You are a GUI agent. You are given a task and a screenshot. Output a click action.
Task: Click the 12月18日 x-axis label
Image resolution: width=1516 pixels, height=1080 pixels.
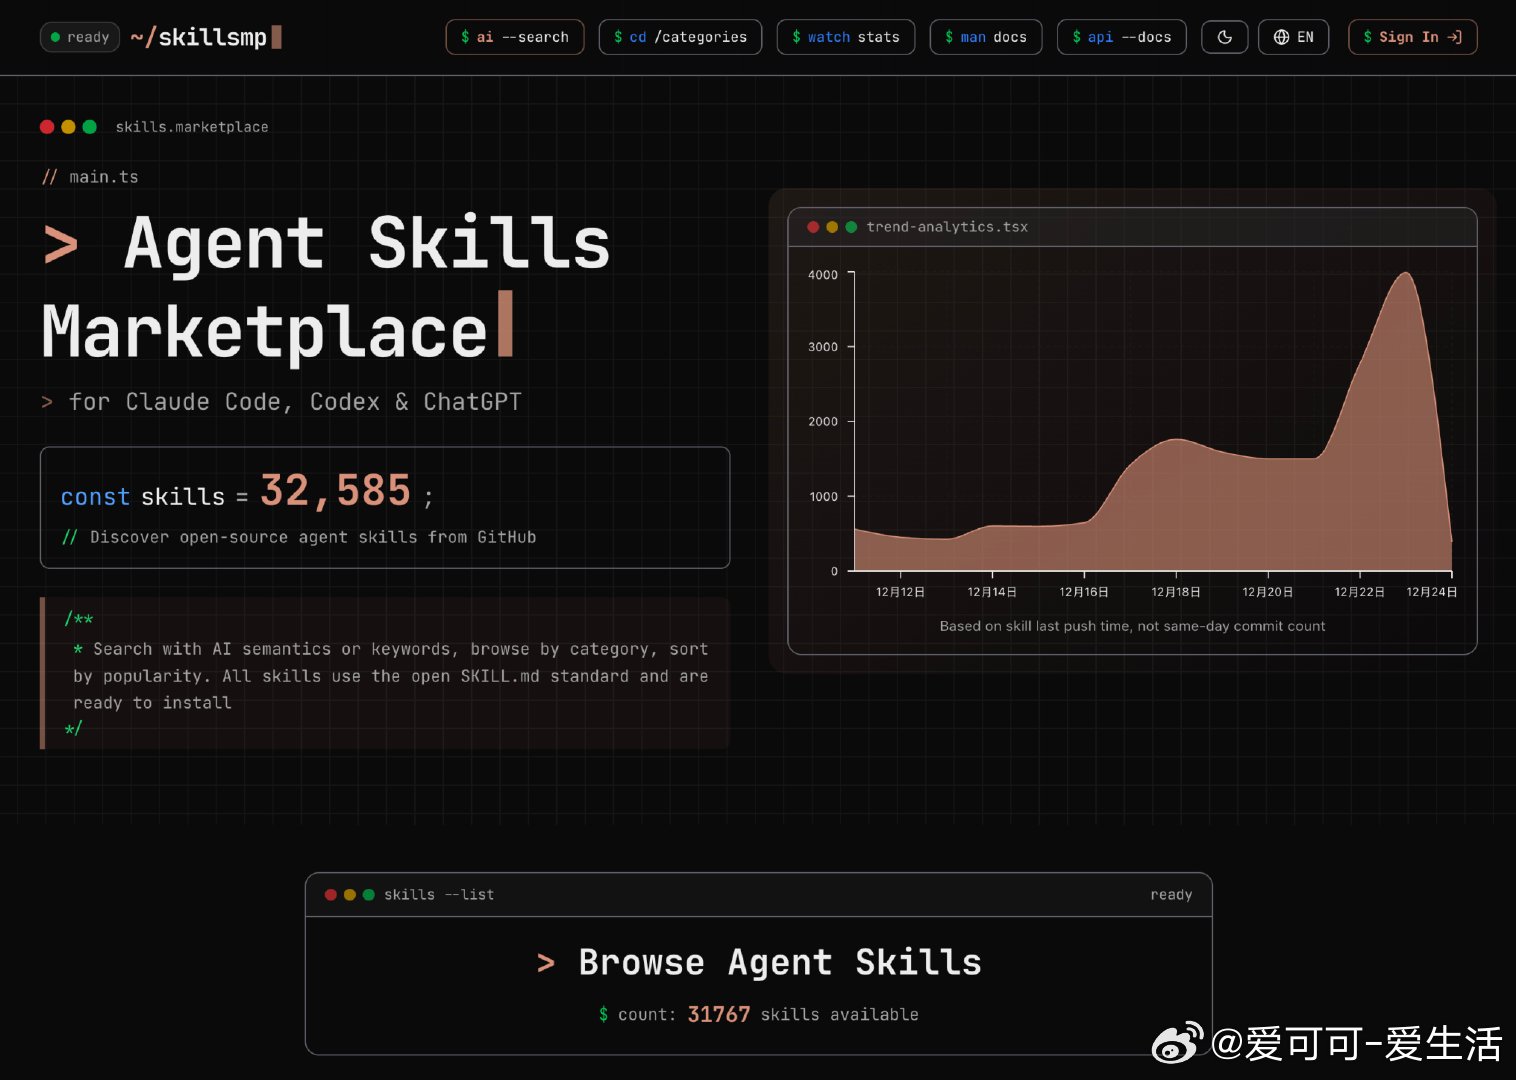[x=1176, y=592]
